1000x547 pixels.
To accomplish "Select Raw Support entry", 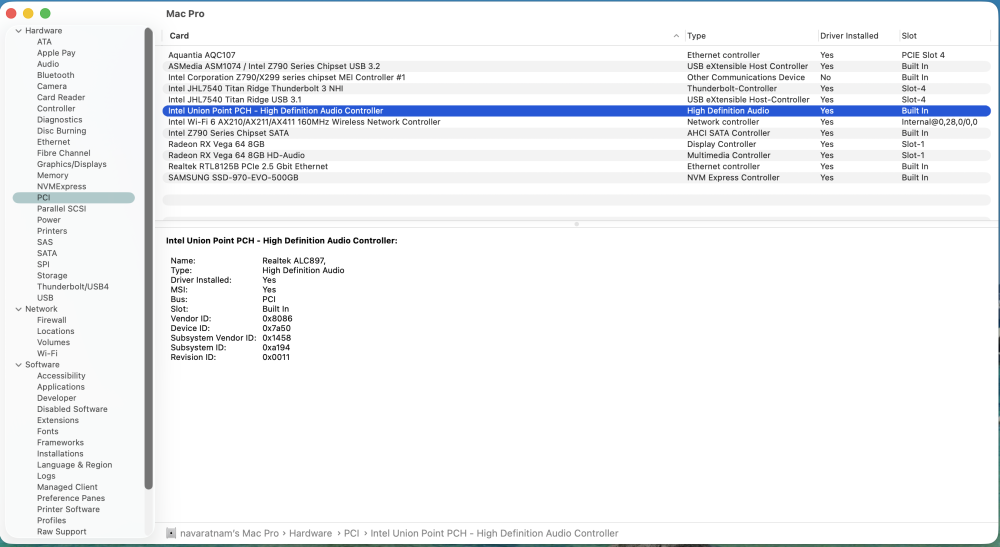I will (x=61, y=532).
